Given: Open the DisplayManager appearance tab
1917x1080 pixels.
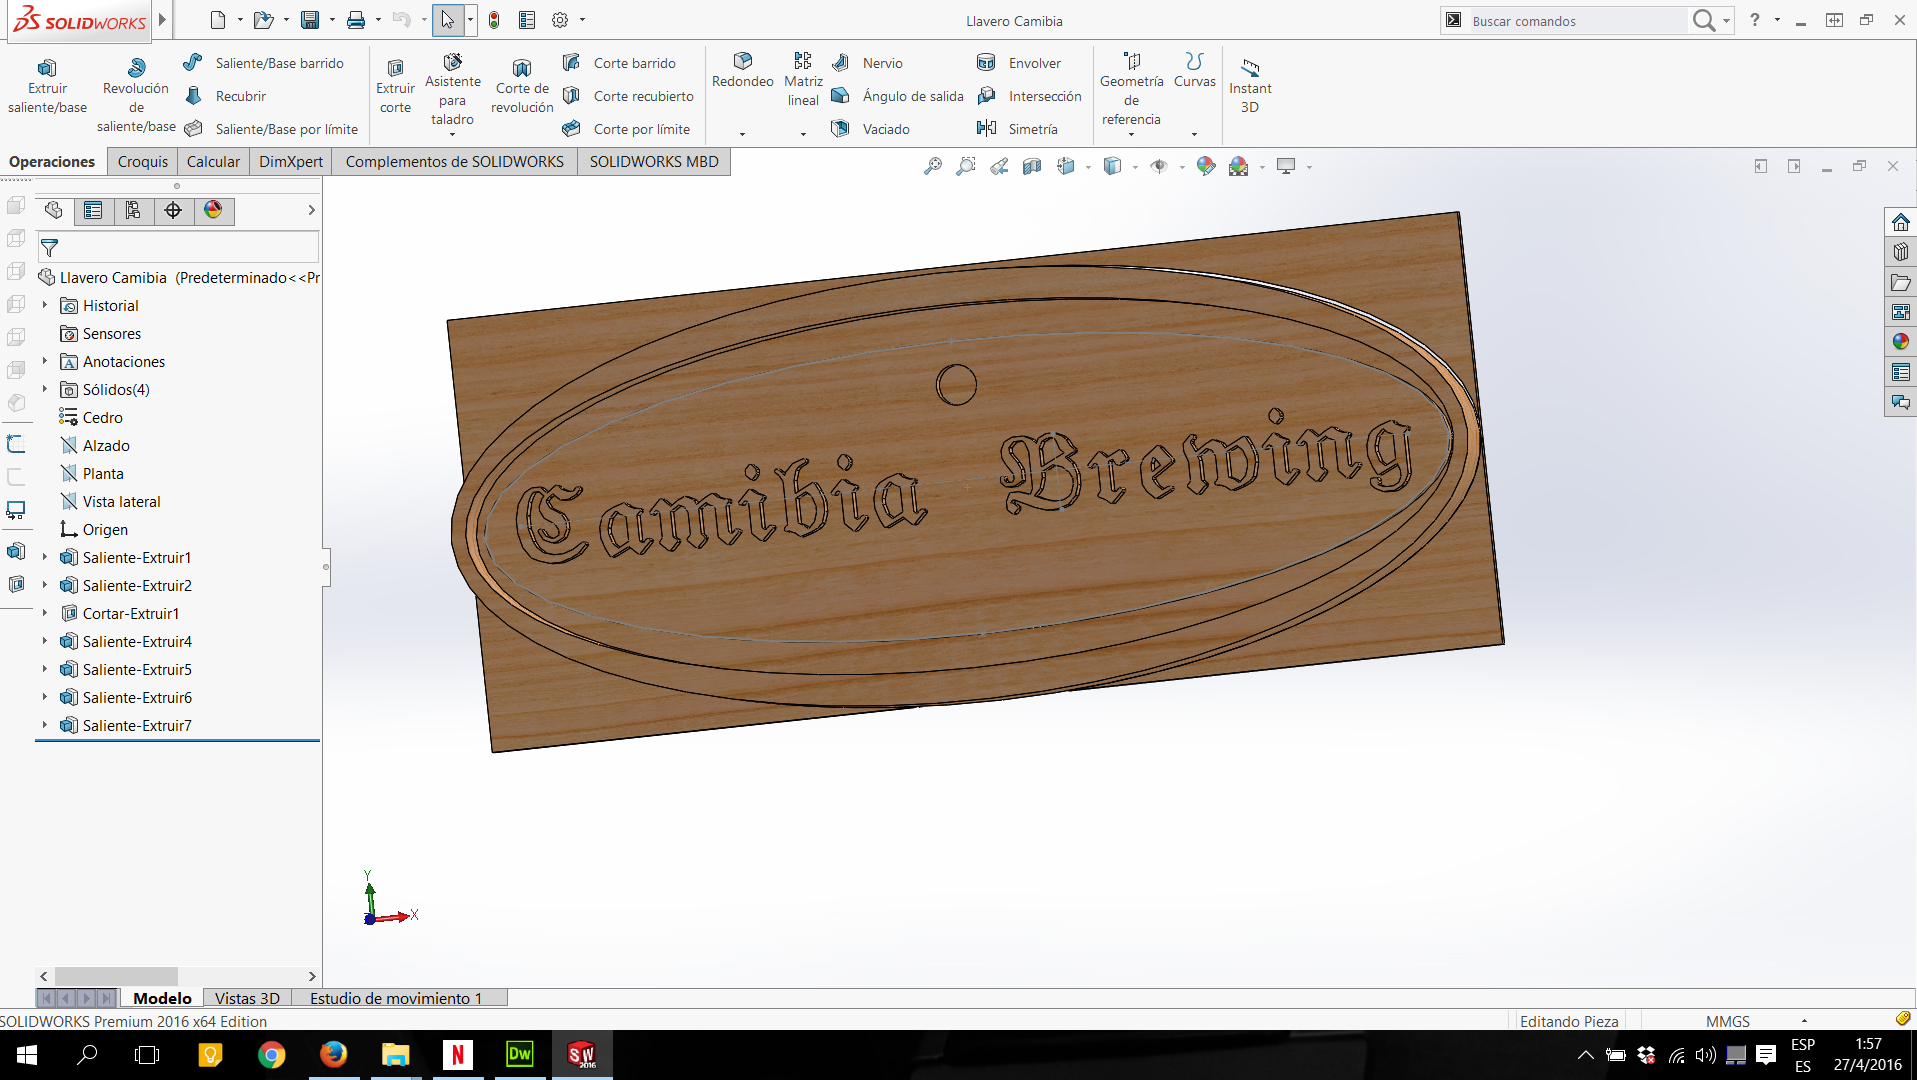Looking at the screenshot, I should coord(213,210).
